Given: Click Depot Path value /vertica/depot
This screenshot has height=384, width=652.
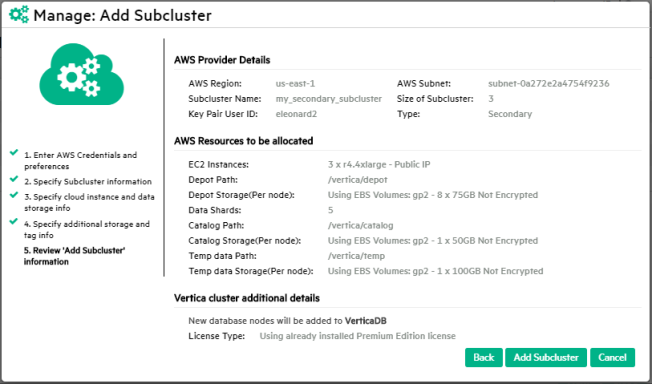Looking at the screenshot, I should (358, 180).
